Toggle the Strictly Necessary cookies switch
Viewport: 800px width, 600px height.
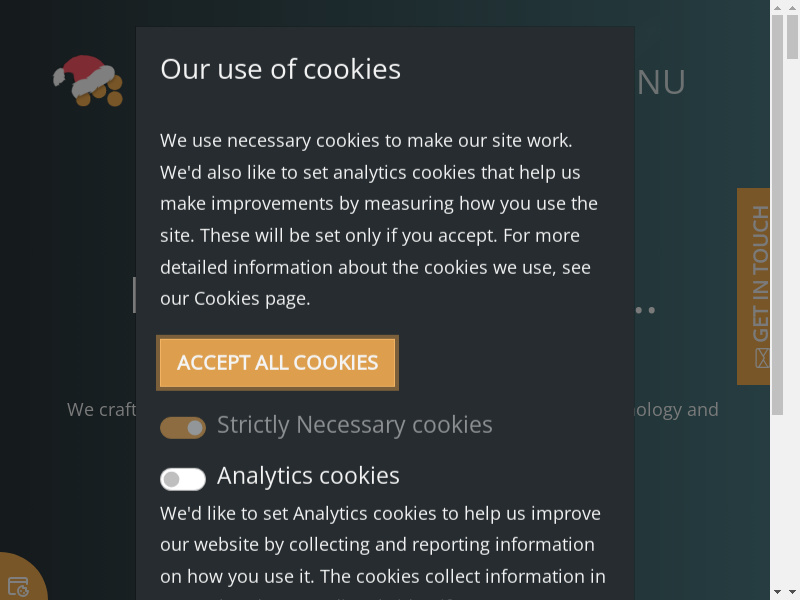tap(183, 427)
